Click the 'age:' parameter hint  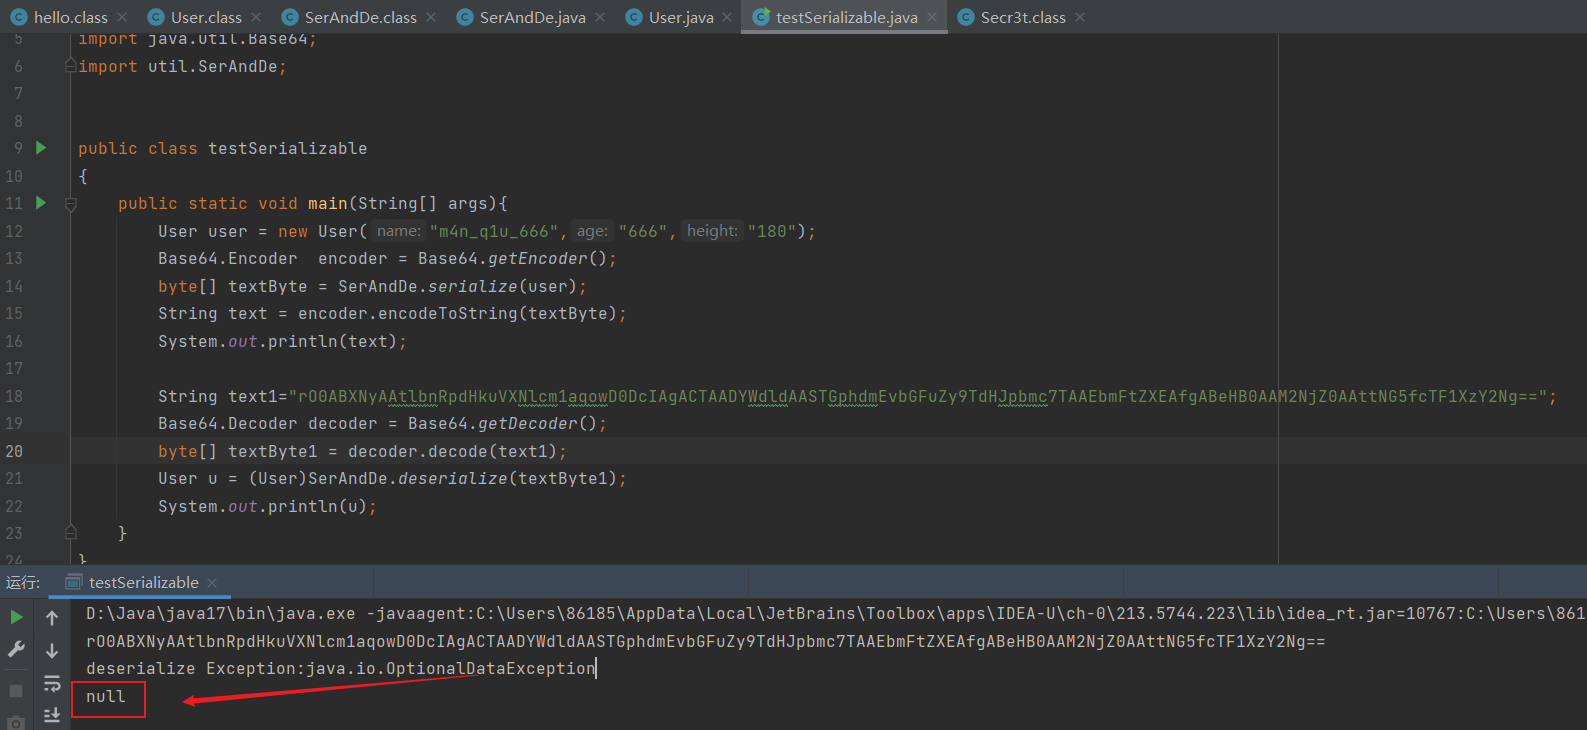tap(592, 231)
